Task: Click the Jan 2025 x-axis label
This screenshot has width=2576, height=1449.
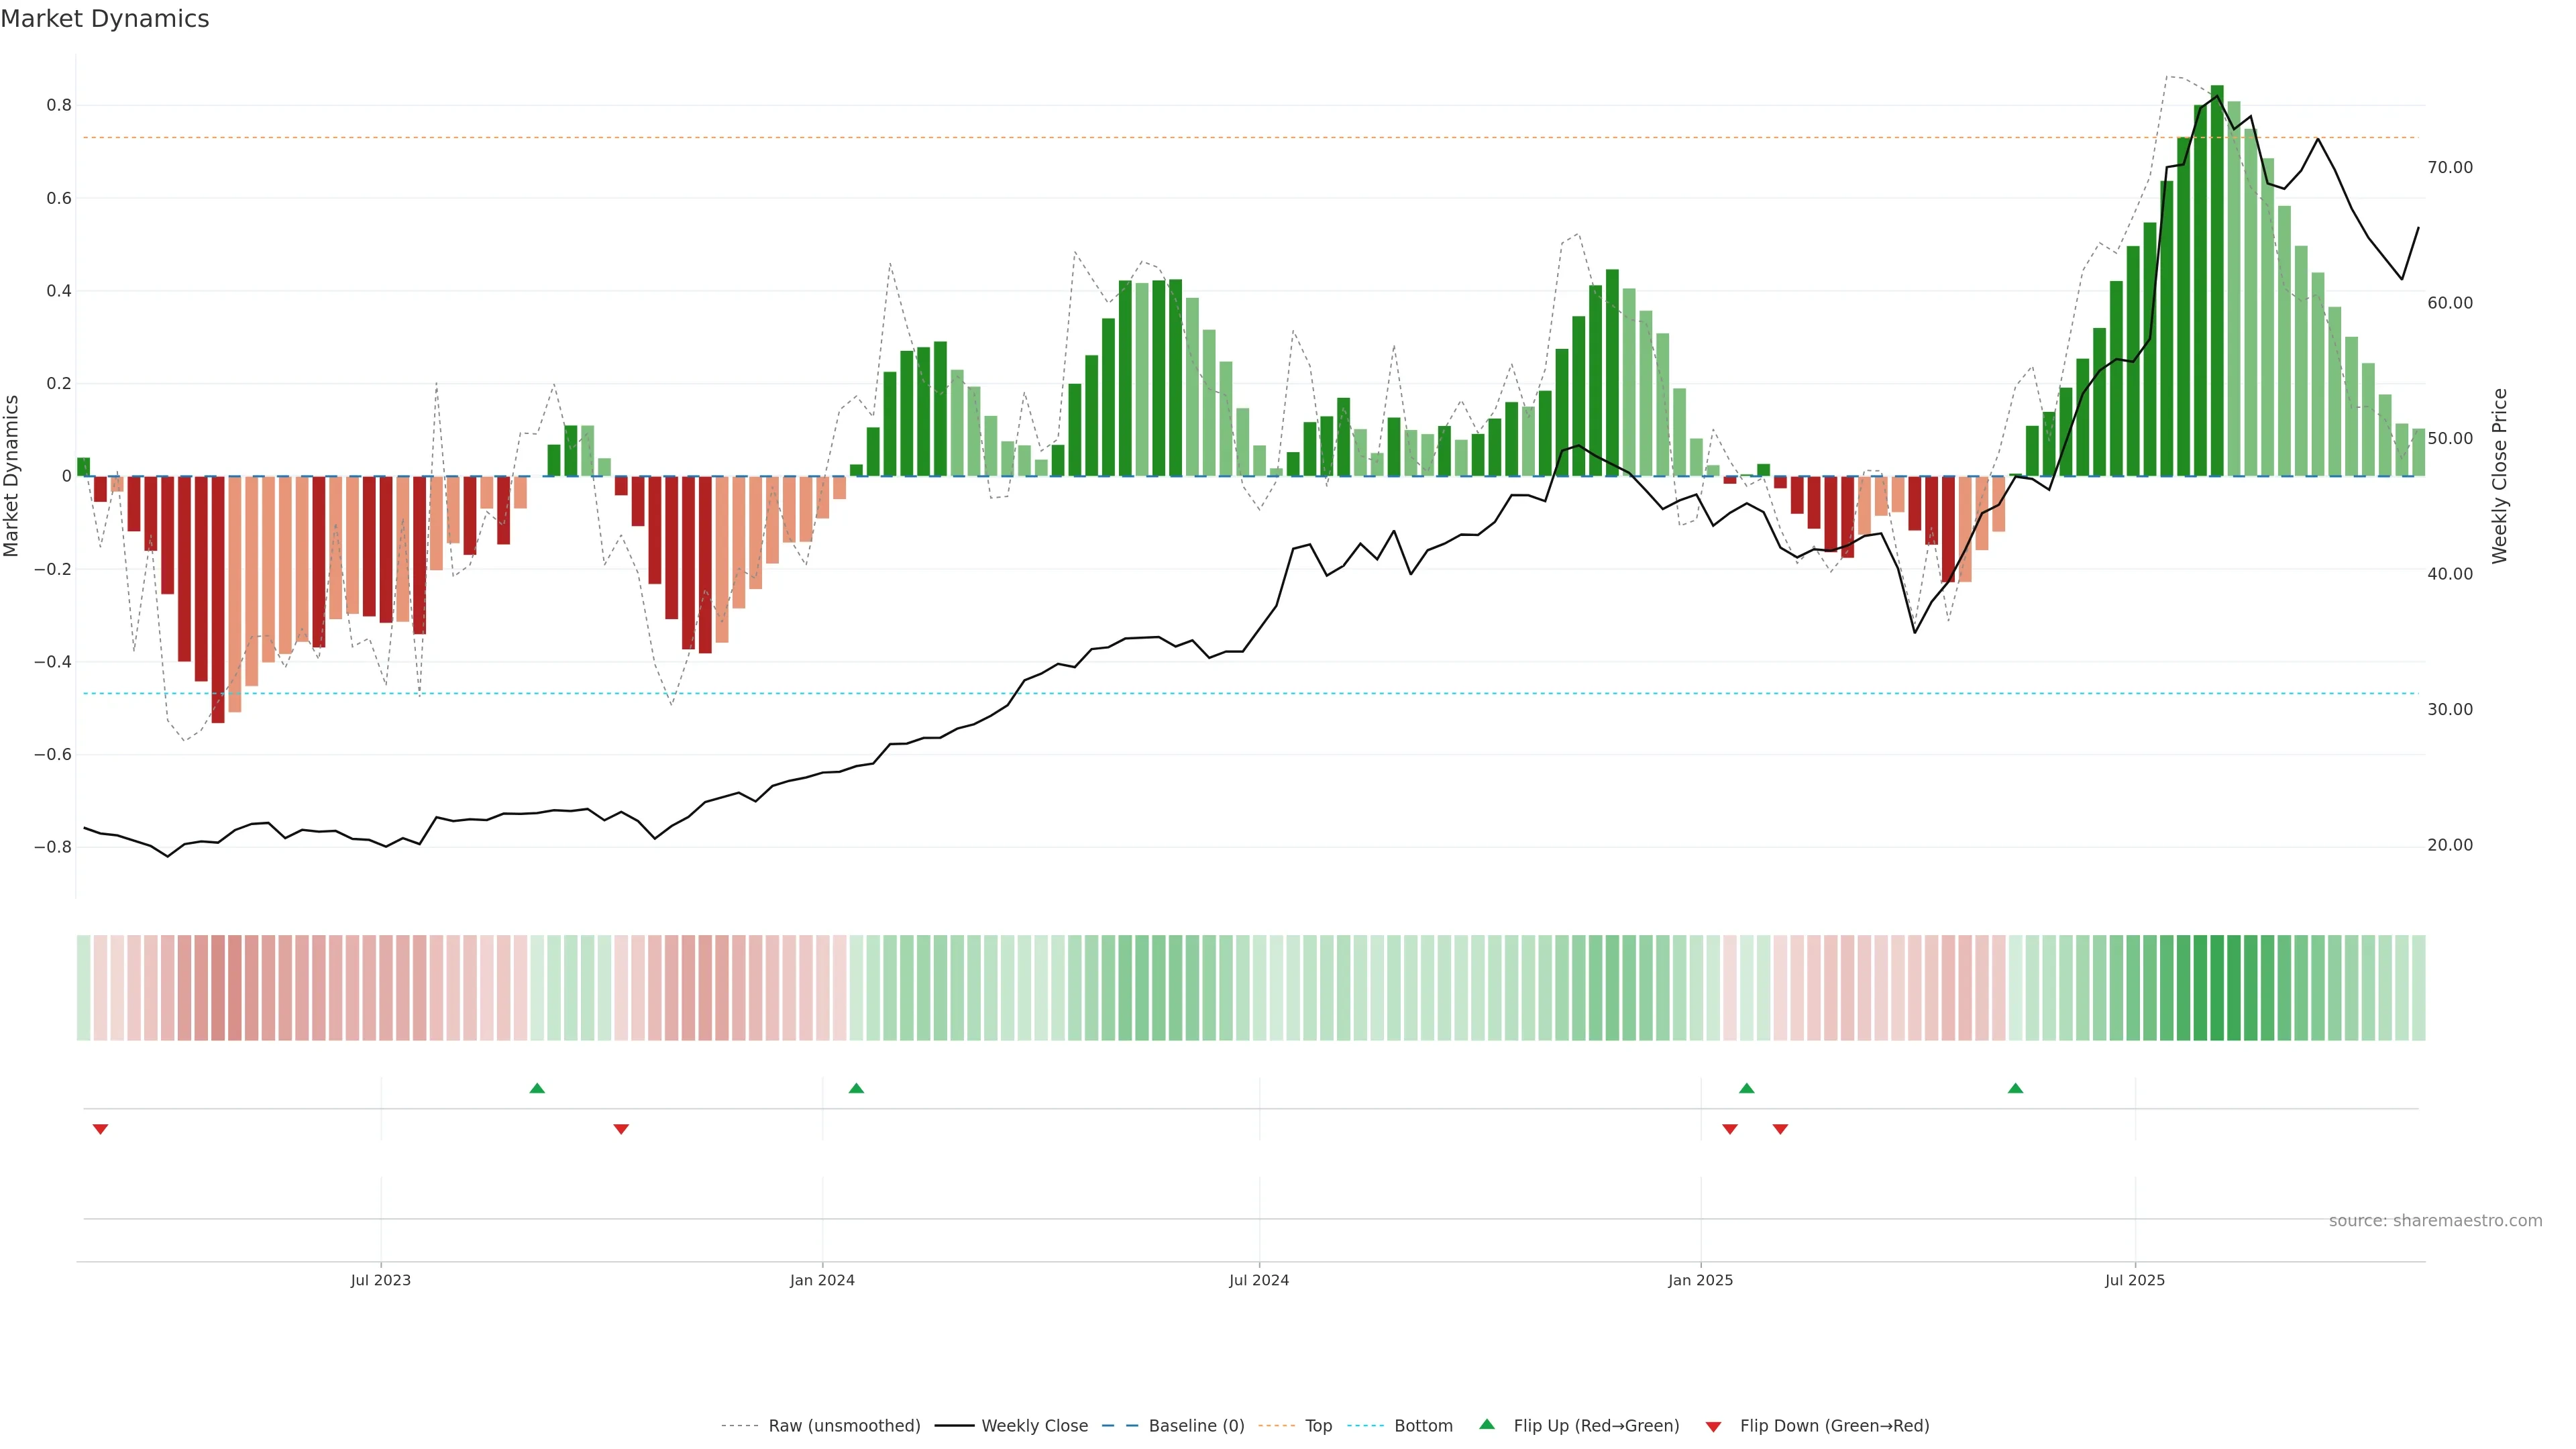Action: [1700, 1280]
